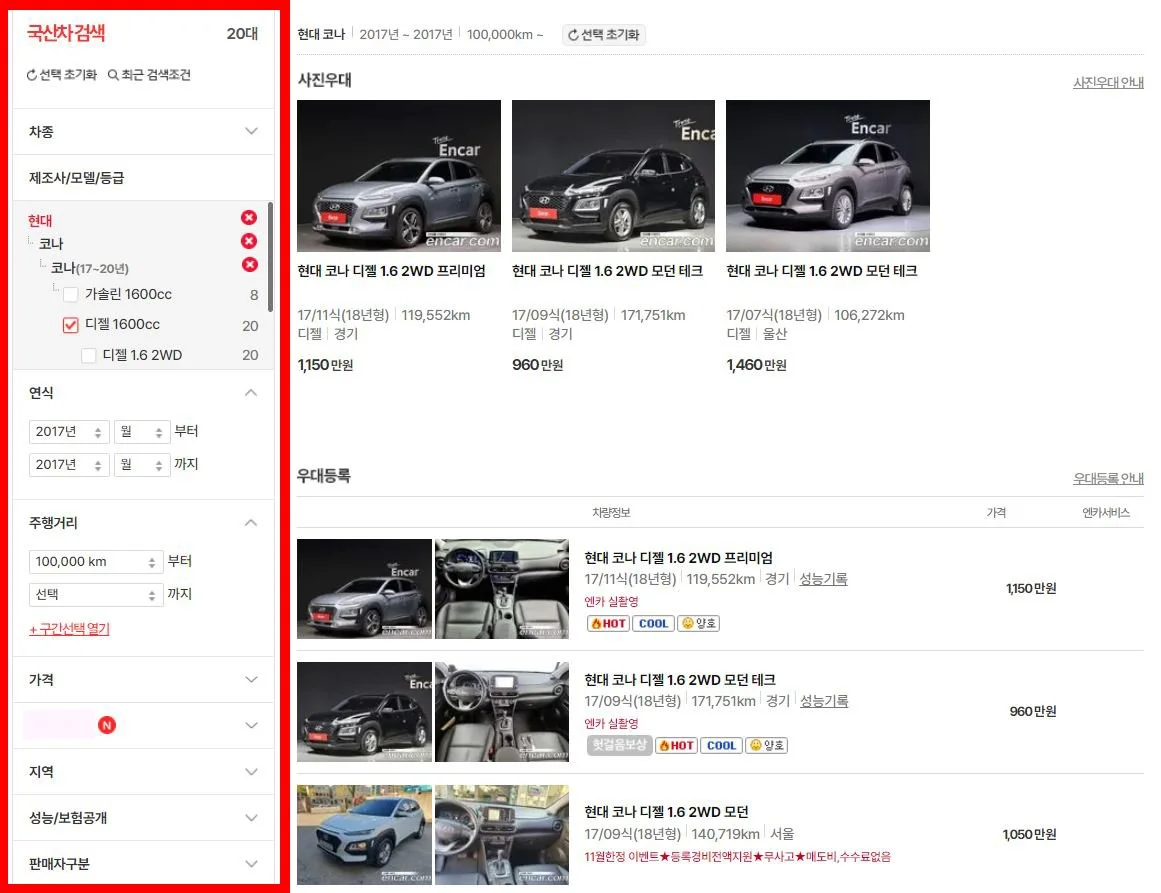
Task: Open list title 현대 코나 디젤 1.6 2WD 모던
Action: point(666,812)
